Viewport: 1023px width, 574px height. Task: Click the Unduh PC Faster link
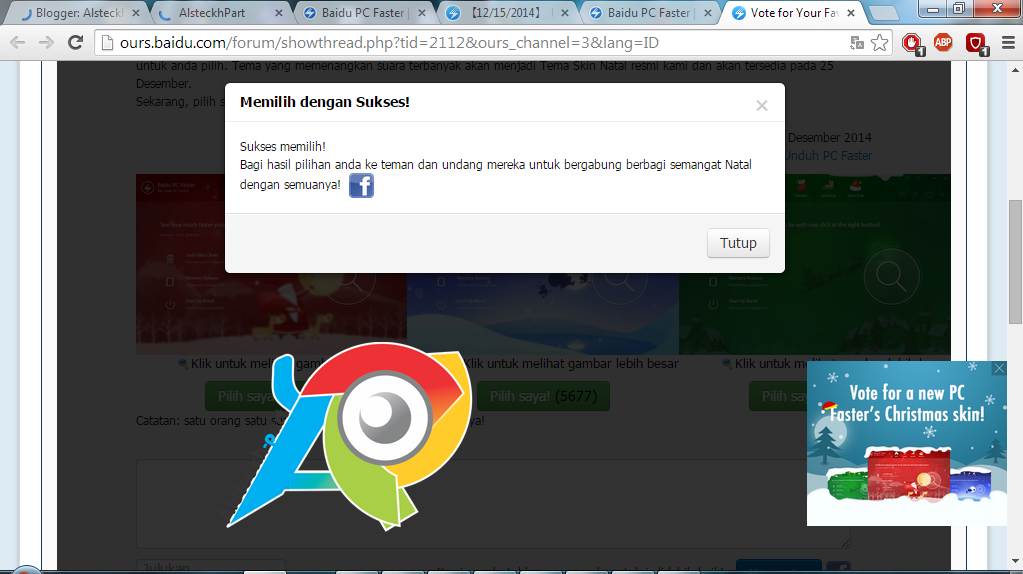click(829, 156)
